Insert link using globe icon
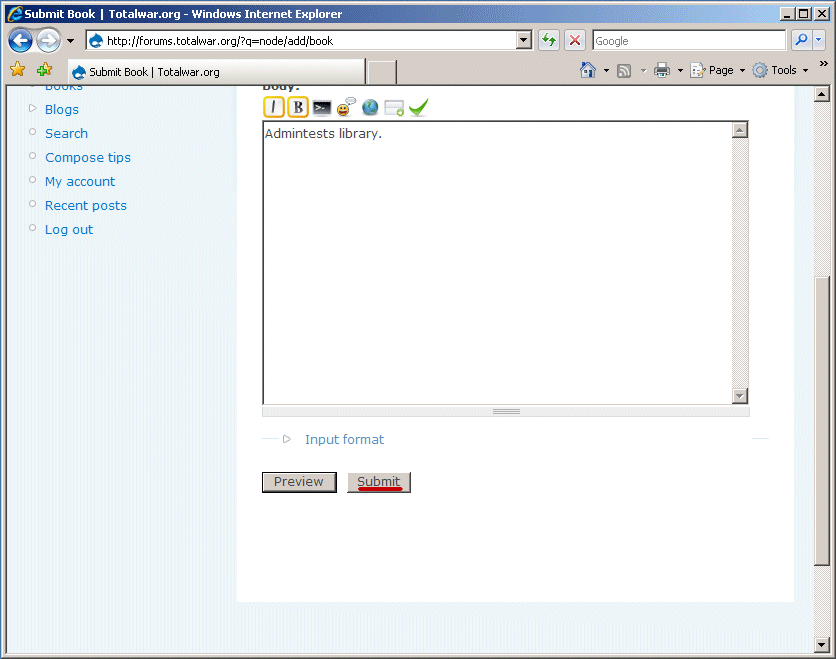Screen dimensions: 836x659 click(370, 108)
